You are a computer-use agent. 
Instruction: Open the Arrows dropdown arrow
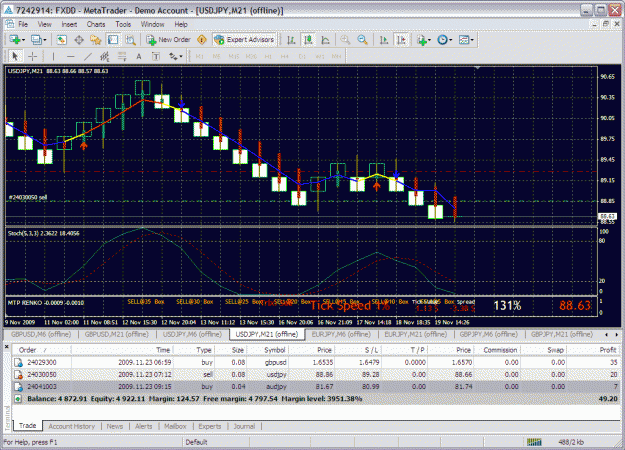click(181, 57)
